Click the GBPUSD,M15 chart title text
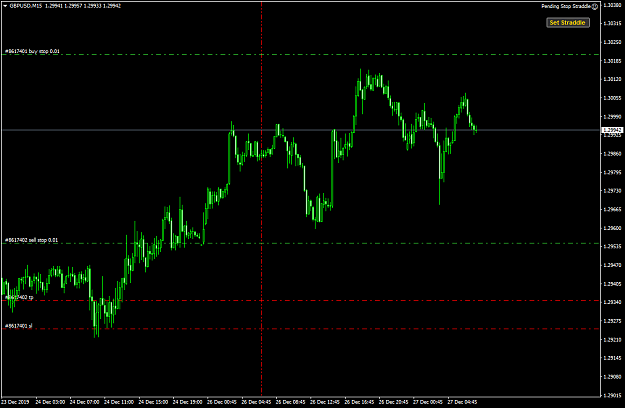625x408 pixels. tap(26, 6)
